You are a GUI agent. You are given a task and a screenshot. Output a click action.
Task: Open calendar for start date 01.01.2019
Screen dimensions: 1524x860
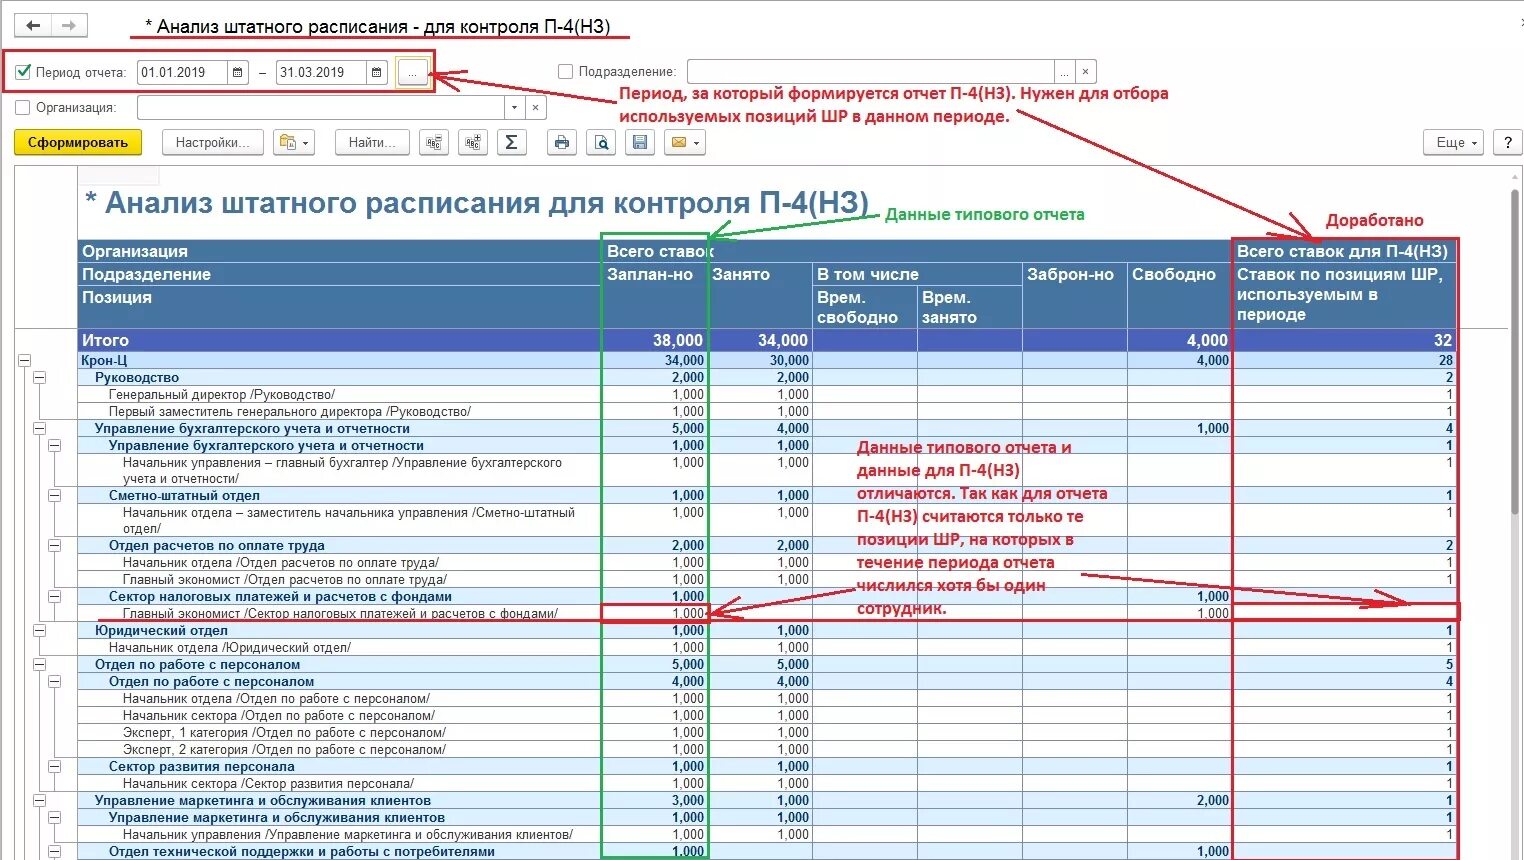point(237,72)
